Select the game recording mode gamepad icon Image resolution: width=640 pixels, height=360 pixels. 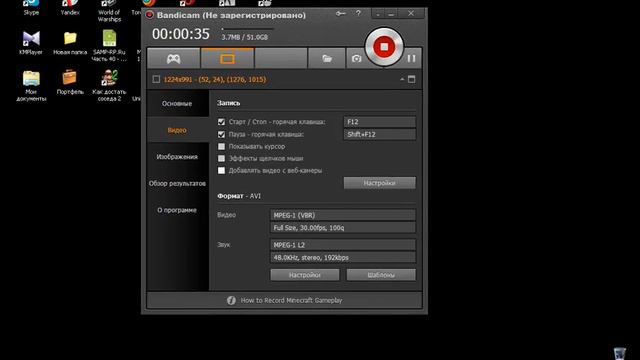[173, 59]
